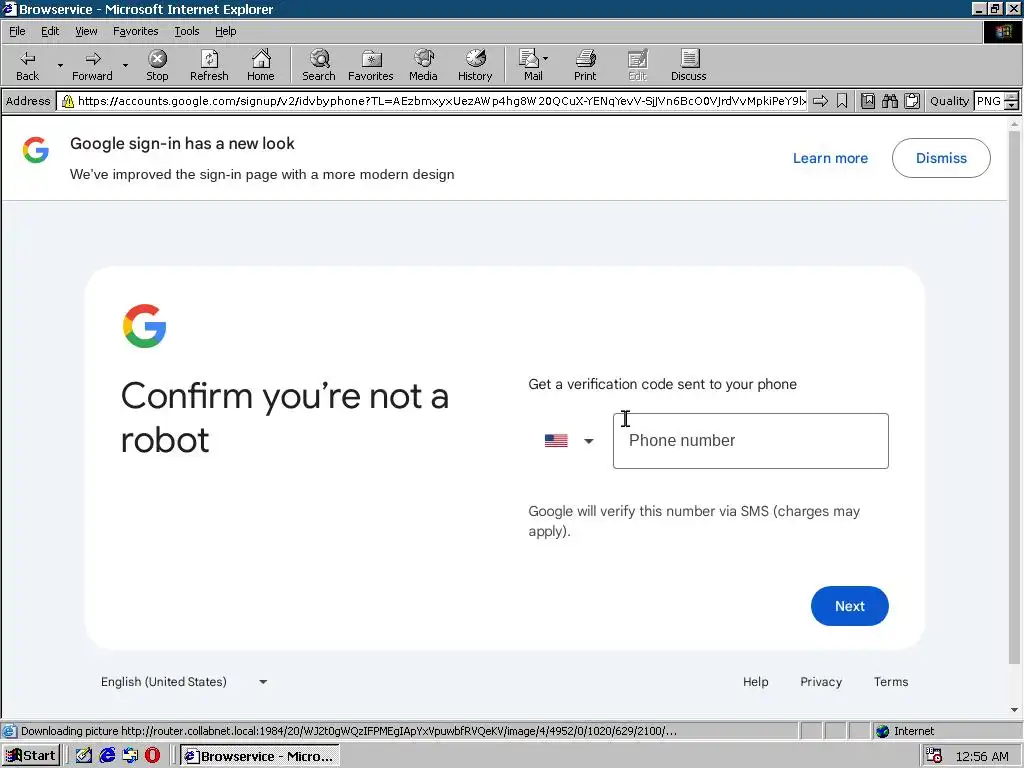Click the Quality PNG value field
The width and height of the screenshot is (1024, 768).
pos(989,101)
